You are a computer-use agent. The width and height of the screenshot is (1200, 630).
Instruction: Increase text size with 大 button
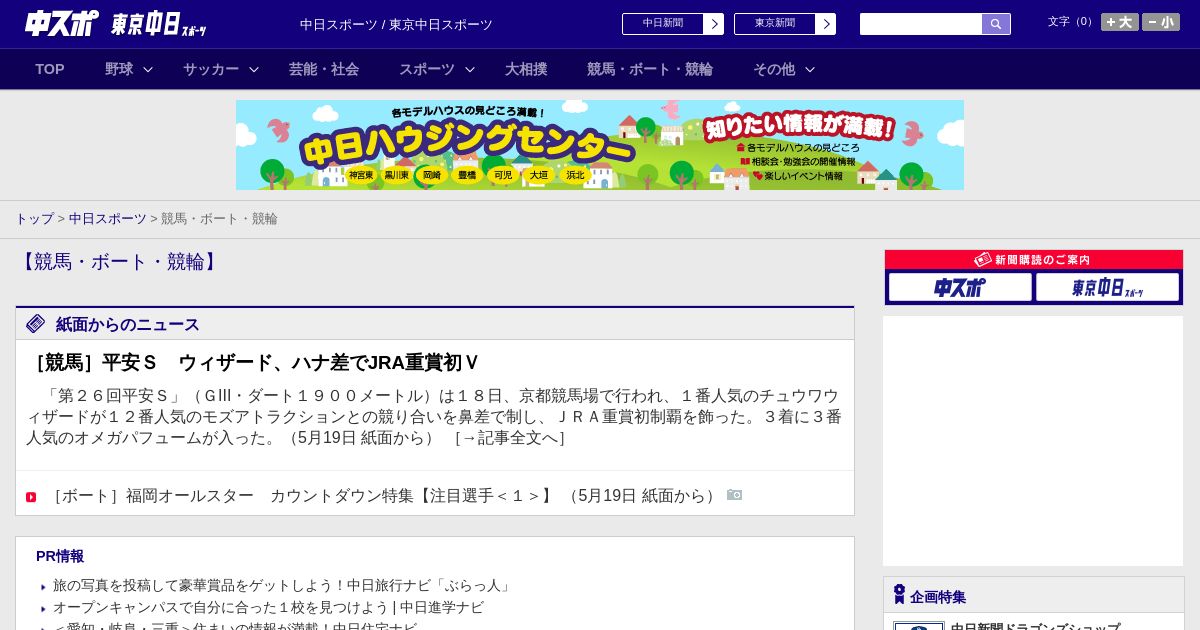(x=1120, y=22)
